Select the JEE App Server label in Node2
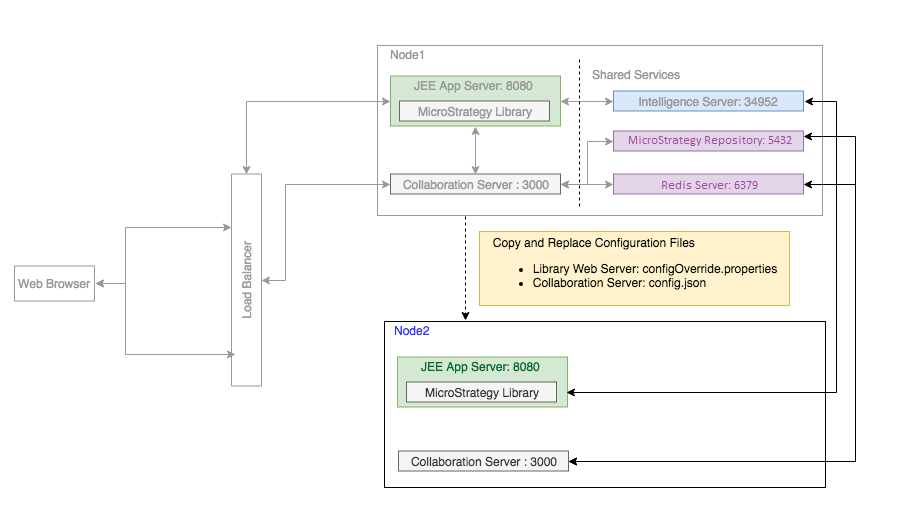922x510 pixels. coord(480,367)
